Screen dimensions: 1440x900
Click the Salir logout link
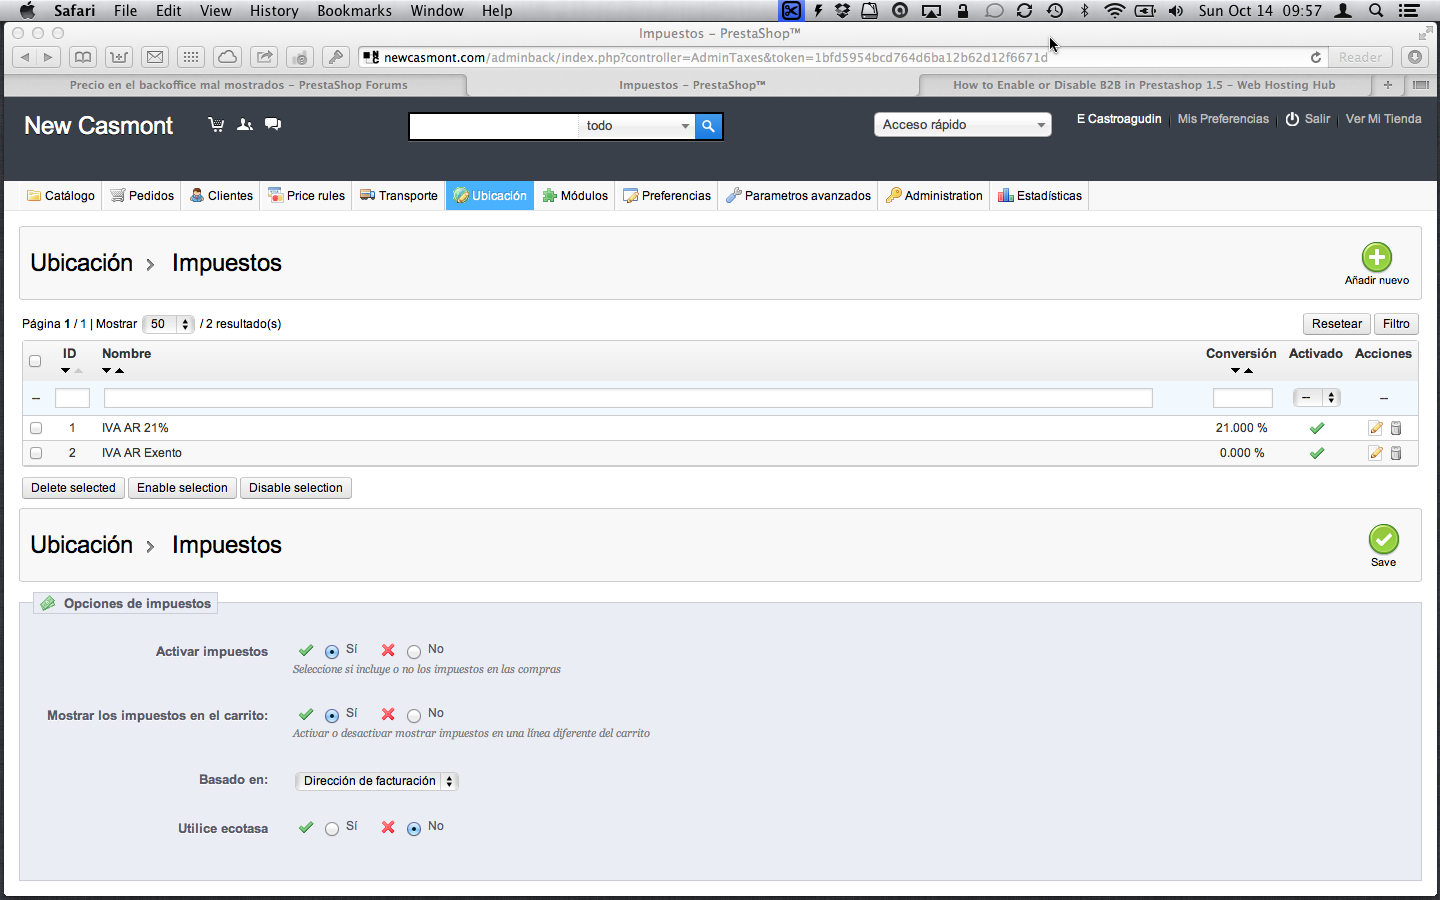point(1309,119)
